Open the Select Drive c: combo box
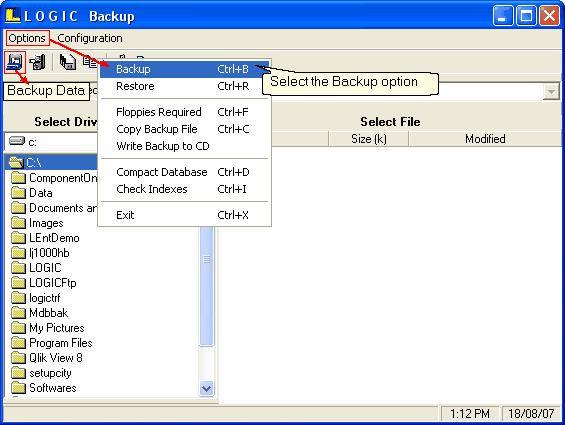 (x=51, y=142)
